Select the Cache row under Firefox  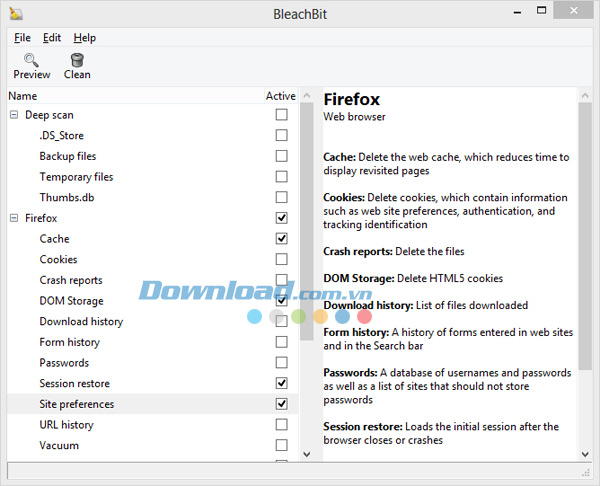click(153, 238)
